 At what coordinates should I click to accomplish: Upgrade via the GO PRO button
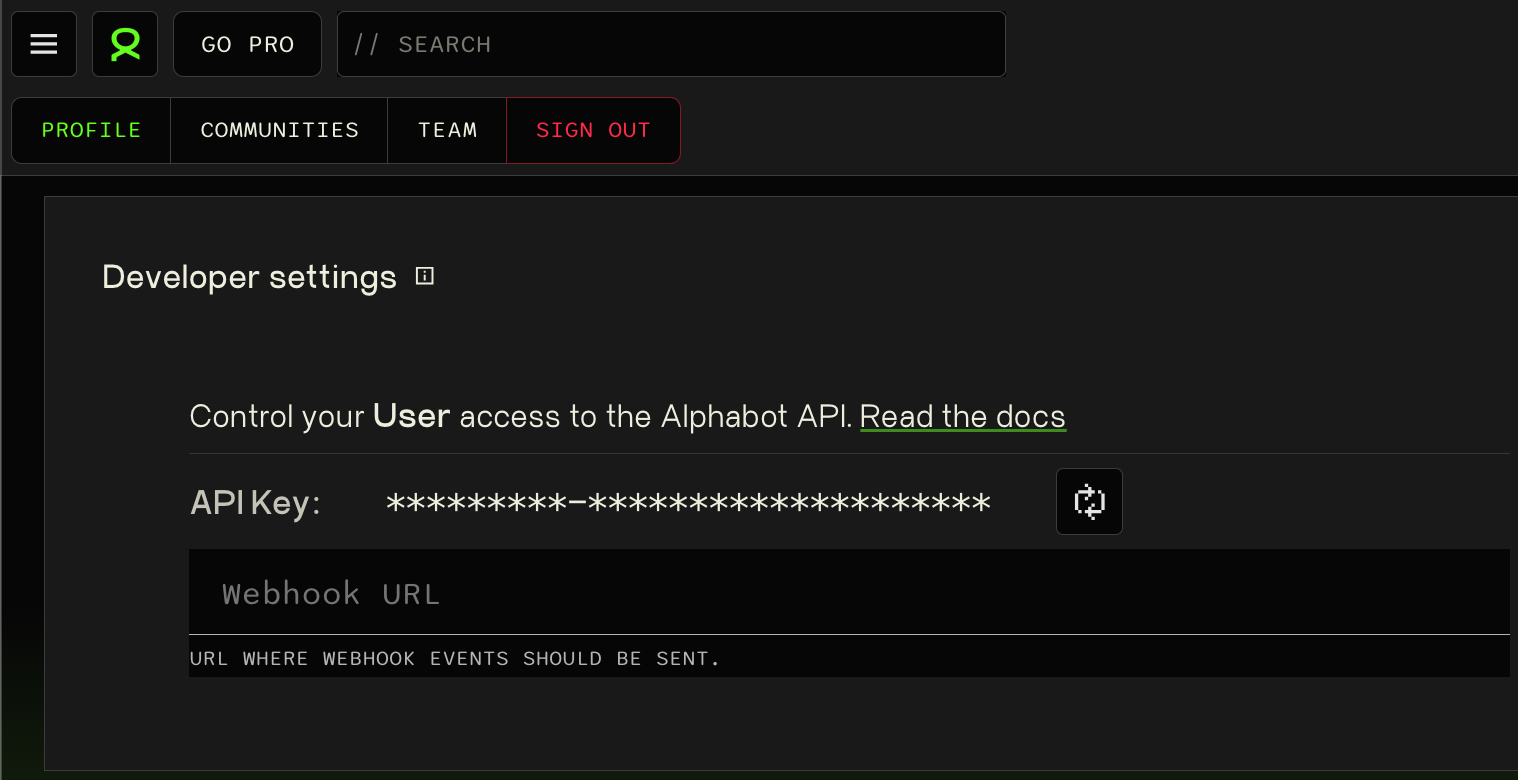248,44
